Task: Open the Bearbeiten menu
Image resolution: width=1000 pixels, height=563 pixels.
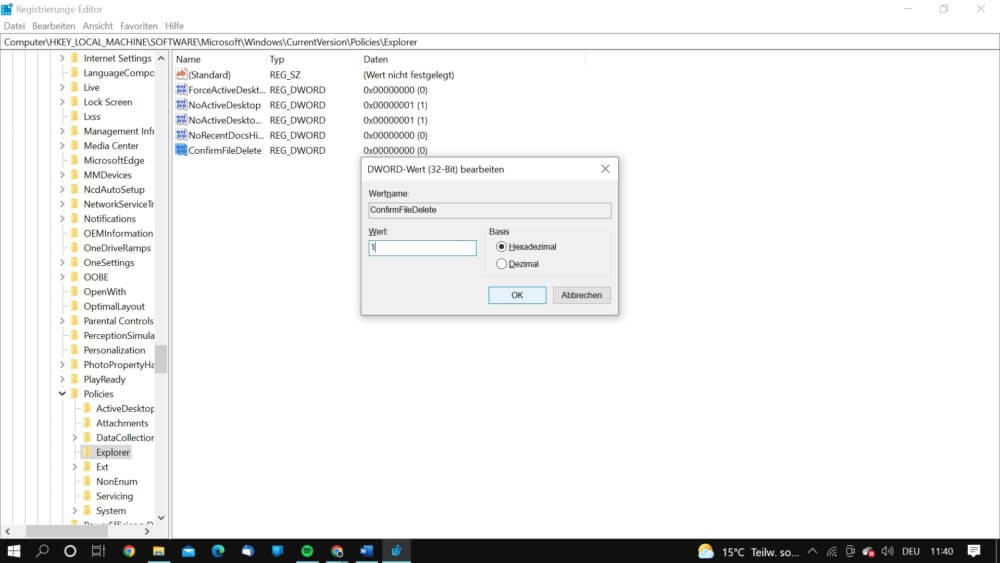Action: click(54, 26)
